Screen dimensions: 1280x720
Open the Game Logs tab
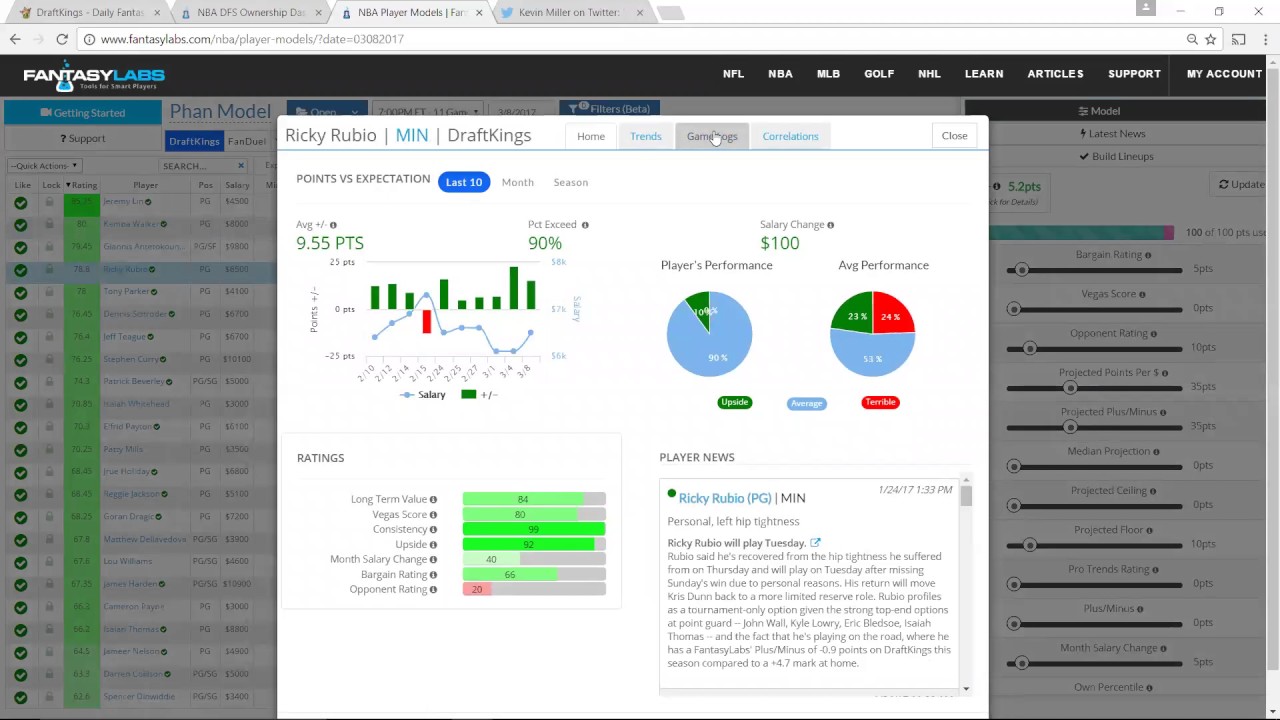pyautogui.click(x=712, y=136)
